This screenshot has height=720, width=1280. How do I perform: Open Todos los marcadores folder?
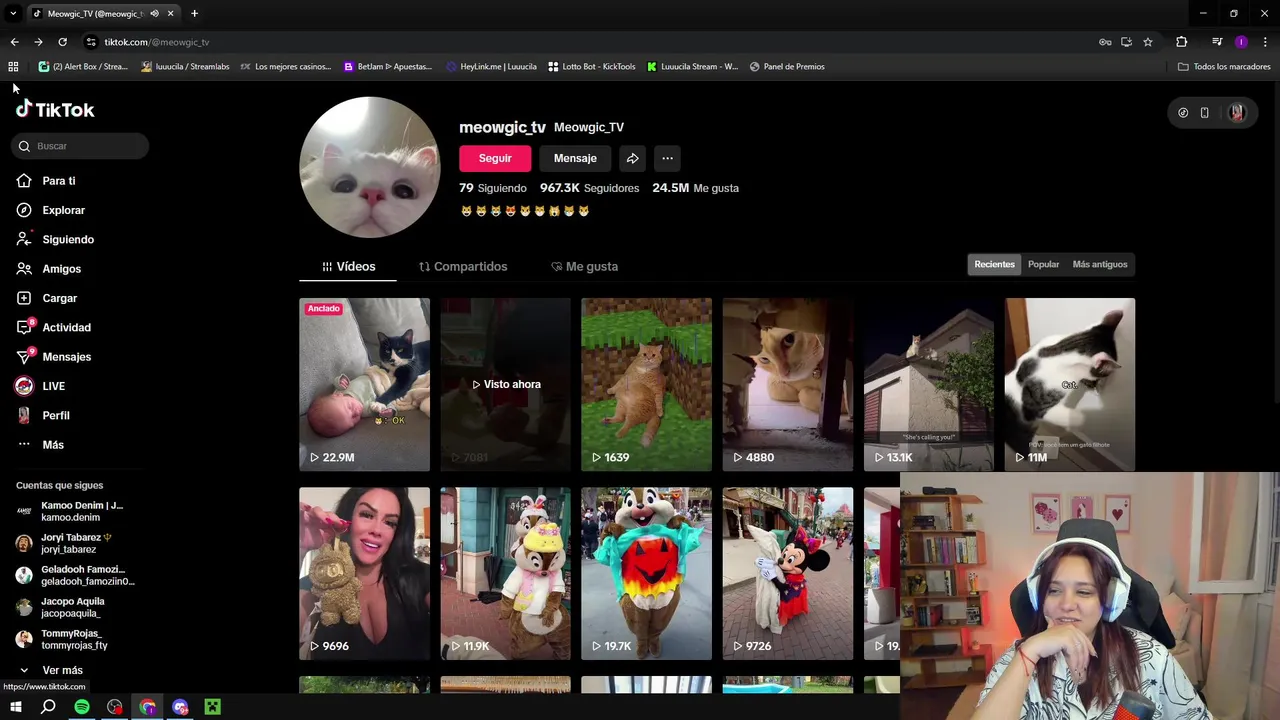tap(1224, 67)
